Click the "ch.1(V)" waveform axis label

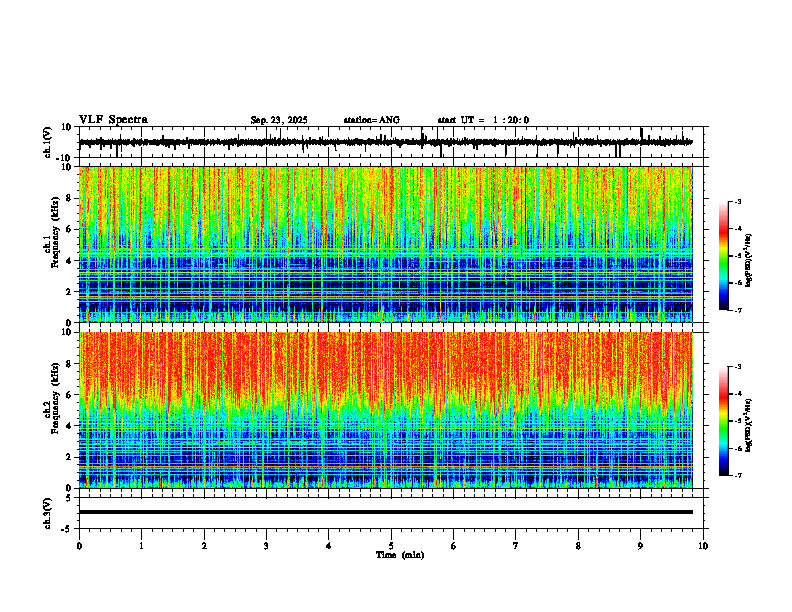[48, 142]
